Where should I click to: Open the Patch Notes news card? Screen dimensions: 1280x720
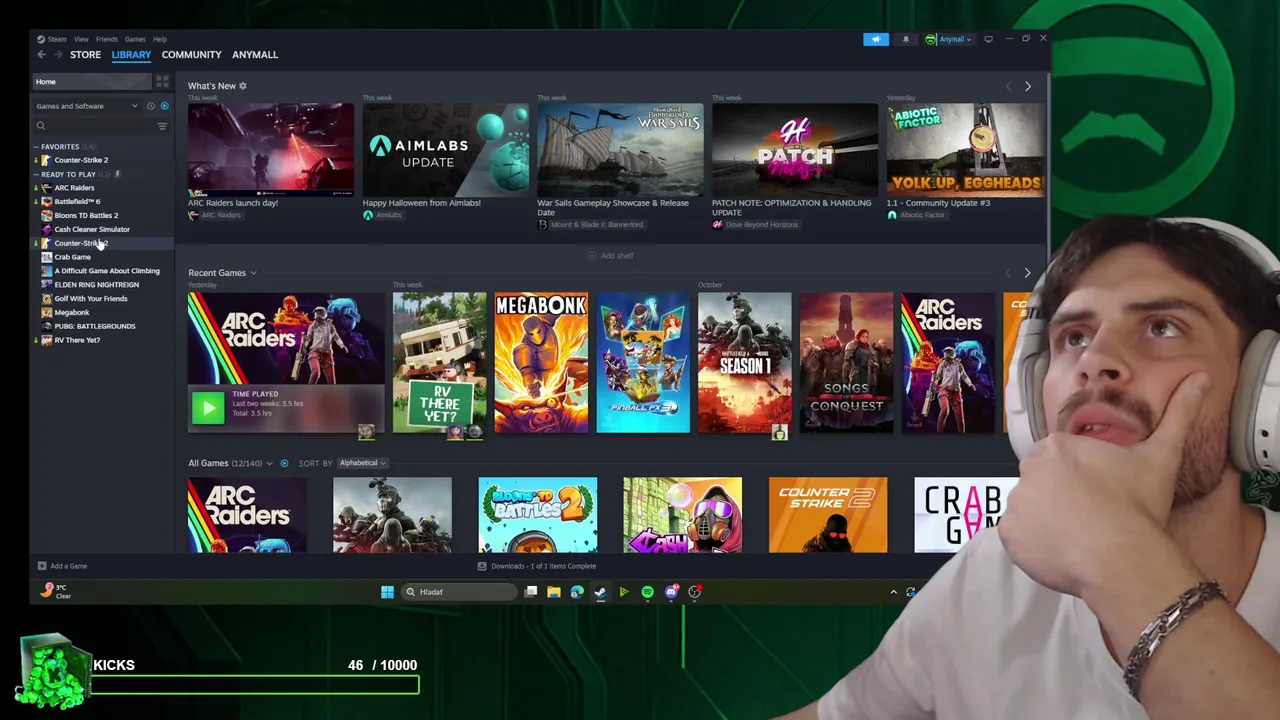(795, 150)
